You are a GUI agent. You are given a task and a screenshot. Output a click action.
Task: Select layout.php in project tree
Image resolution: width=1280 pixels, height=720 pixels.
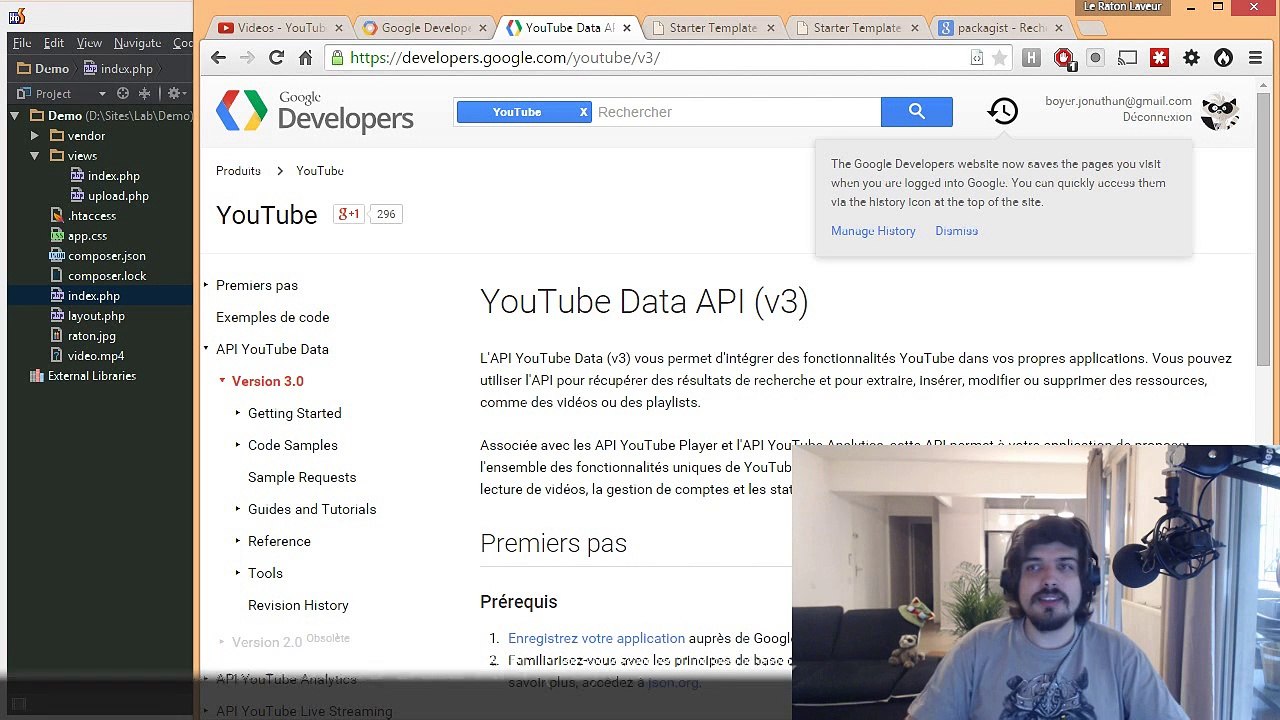coord(88,316)
